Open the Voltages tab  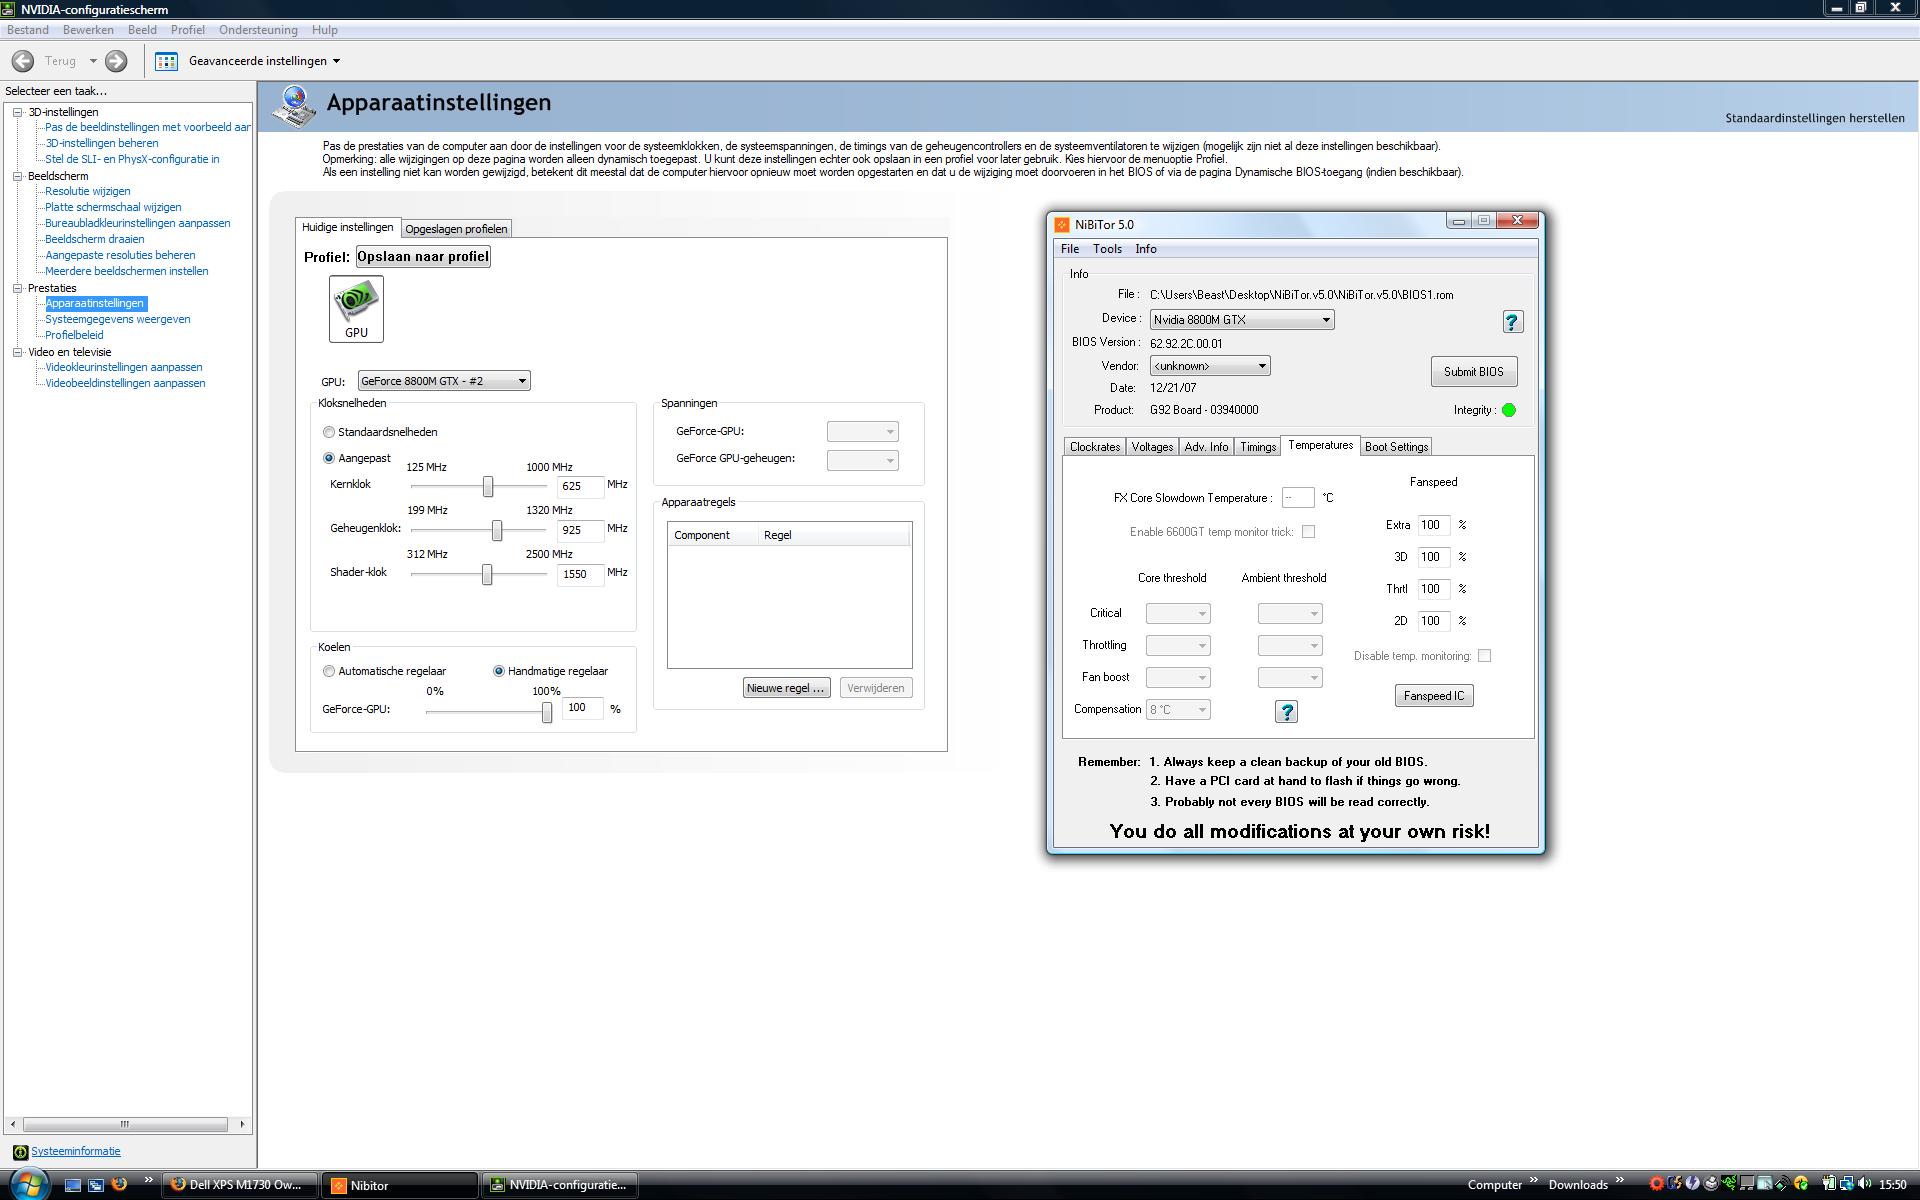coord(1152,447)
